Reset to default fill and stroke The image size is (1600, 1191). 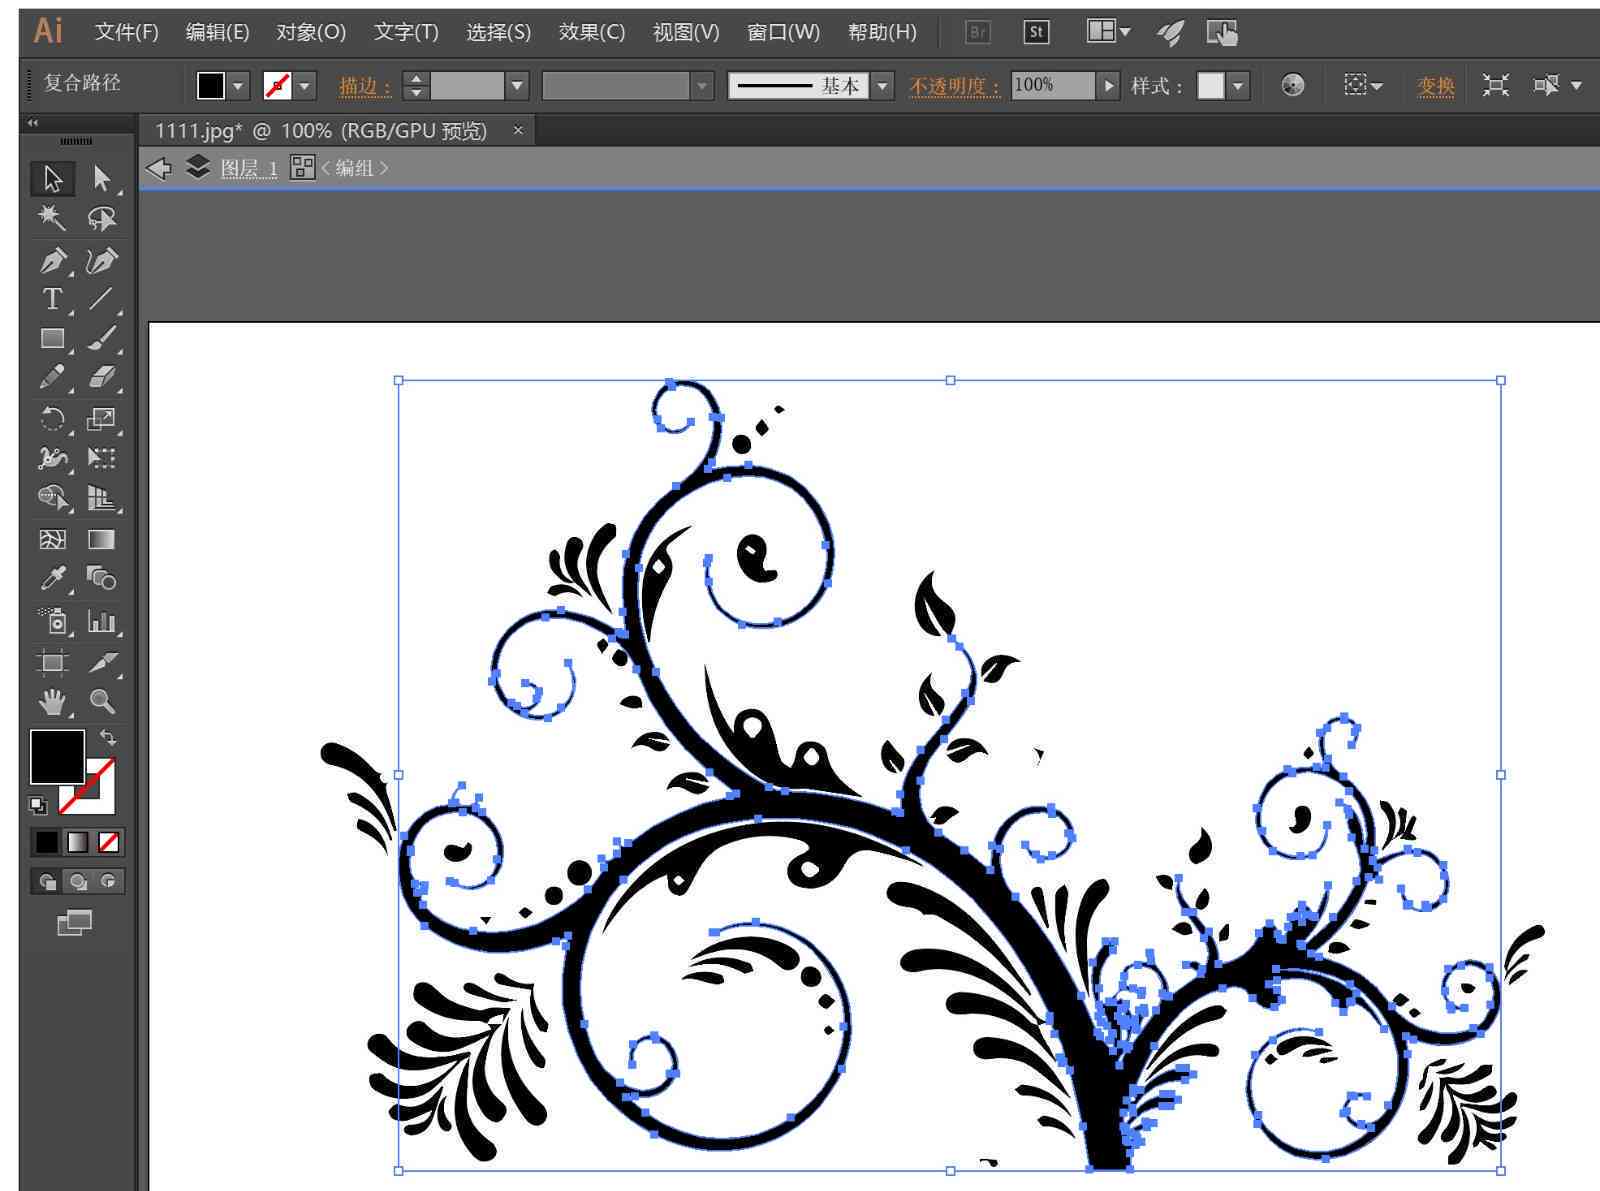[38, 804]
